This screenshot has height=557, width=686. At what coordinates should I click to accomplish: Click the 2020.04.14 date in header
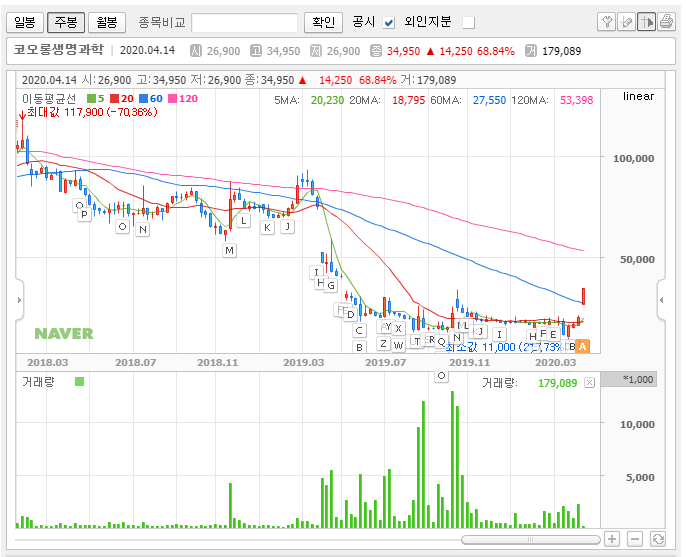click(147, 51)
